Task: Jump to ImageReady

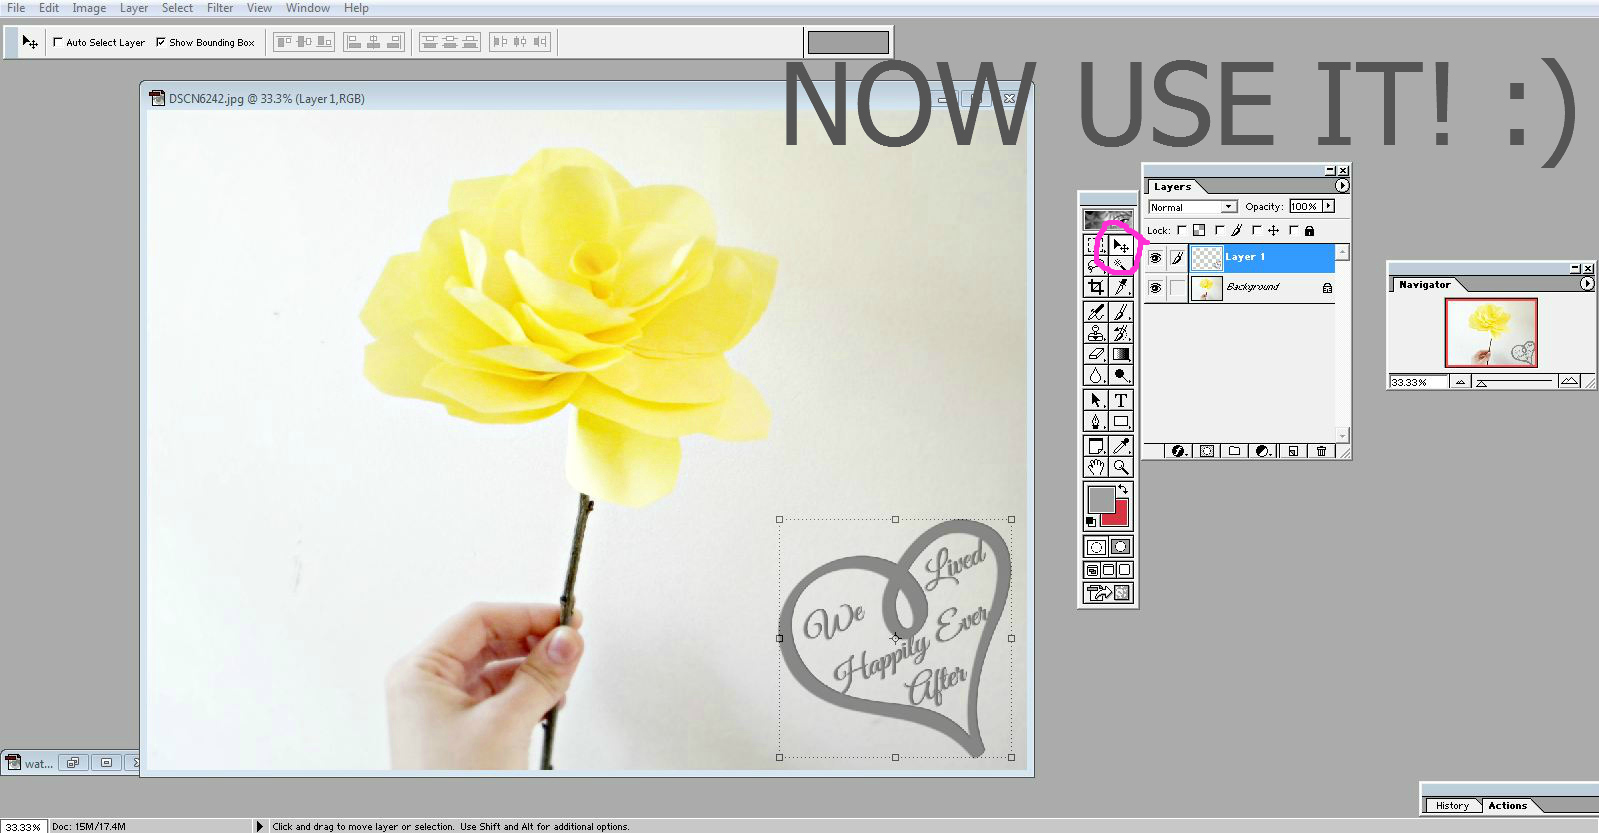Action: click(x=1108, y=593)
